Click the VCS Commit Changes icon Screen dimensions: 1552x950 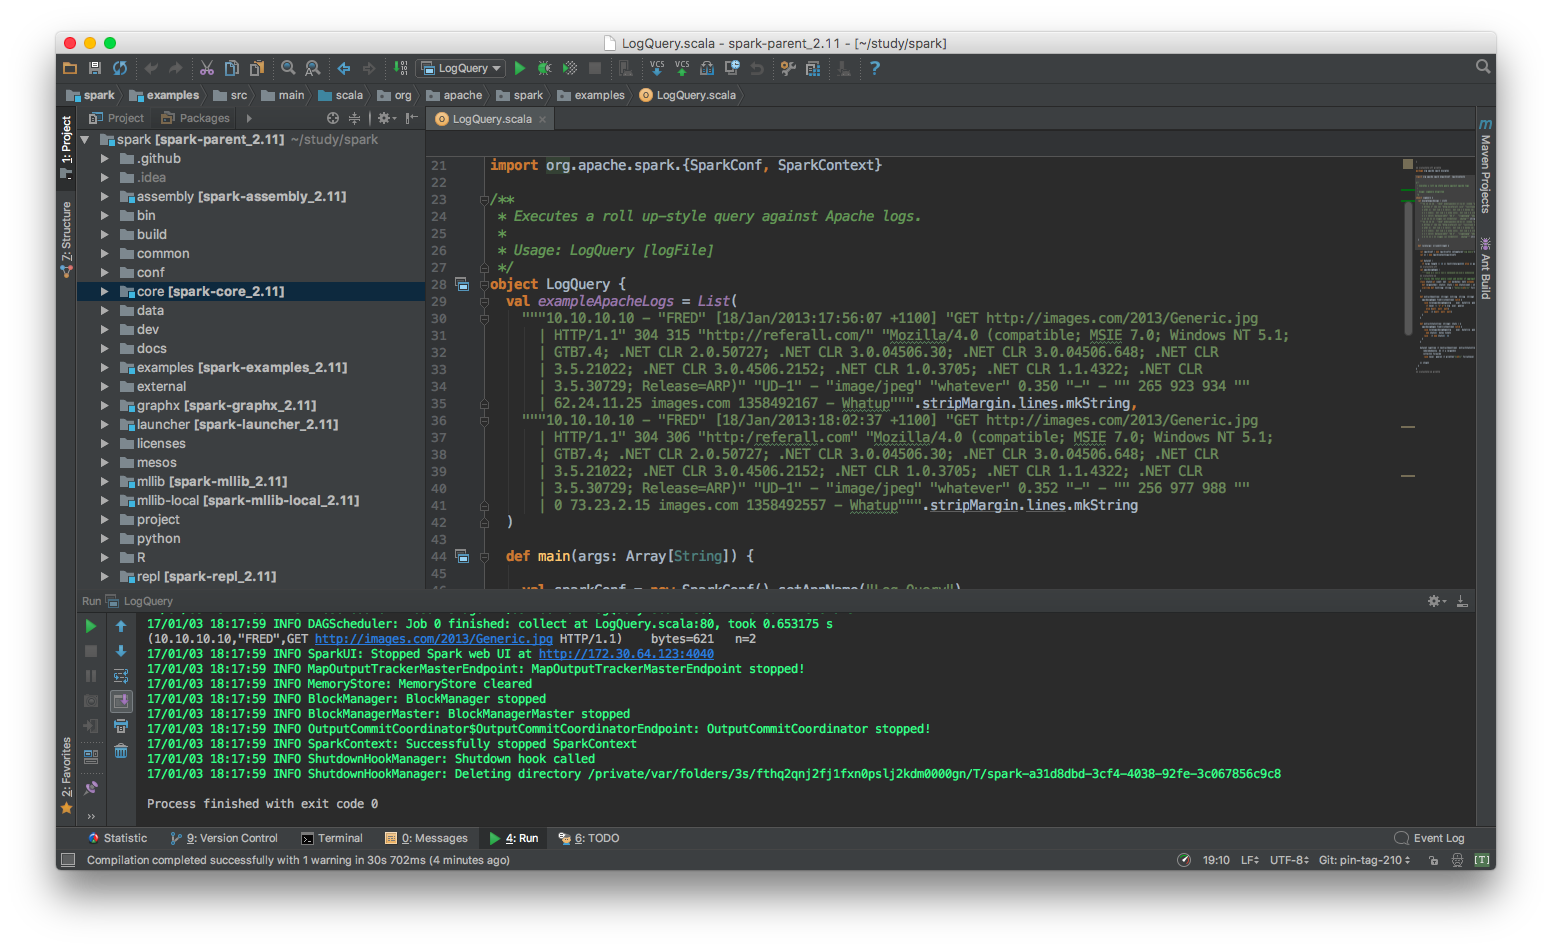(x=682, y=68)
